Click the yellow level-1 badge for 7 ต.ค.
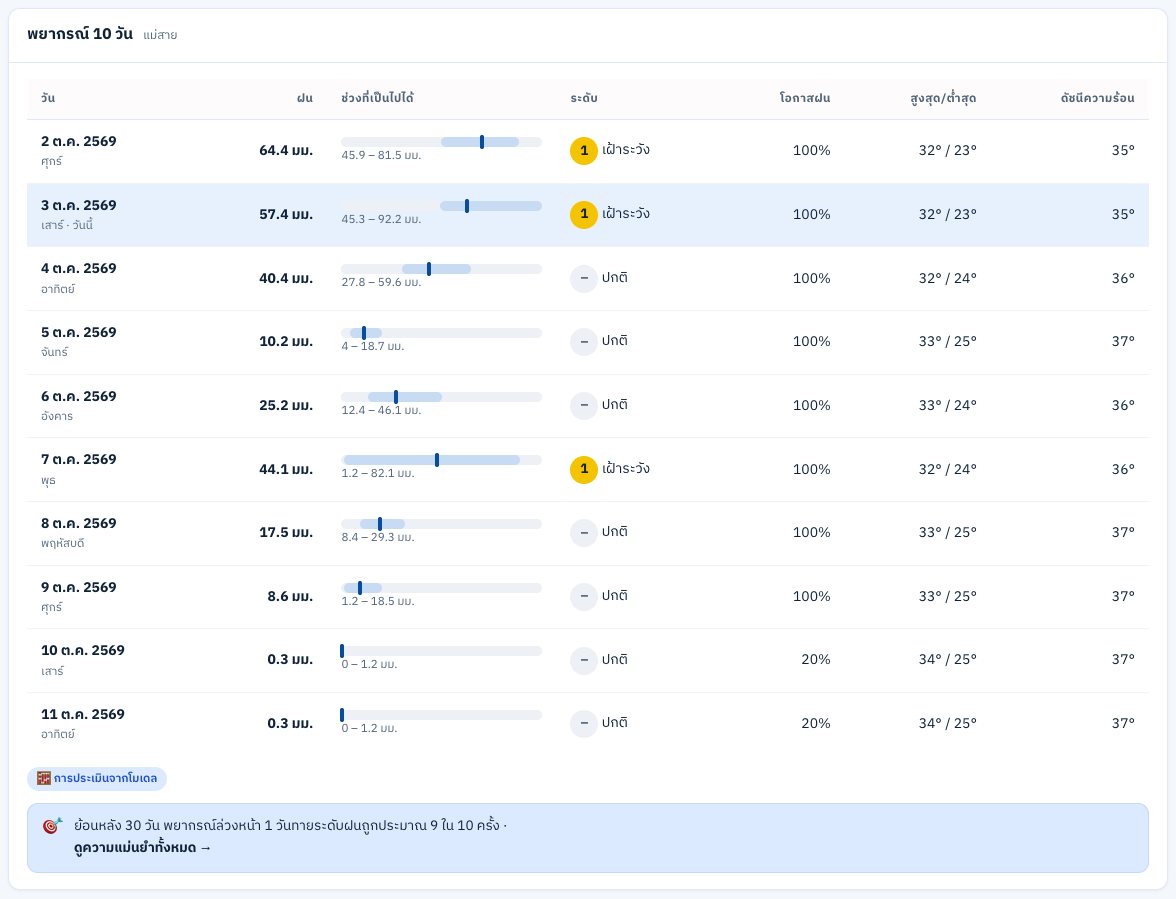This screenshot has height=899, width=1176. point(584,469)
